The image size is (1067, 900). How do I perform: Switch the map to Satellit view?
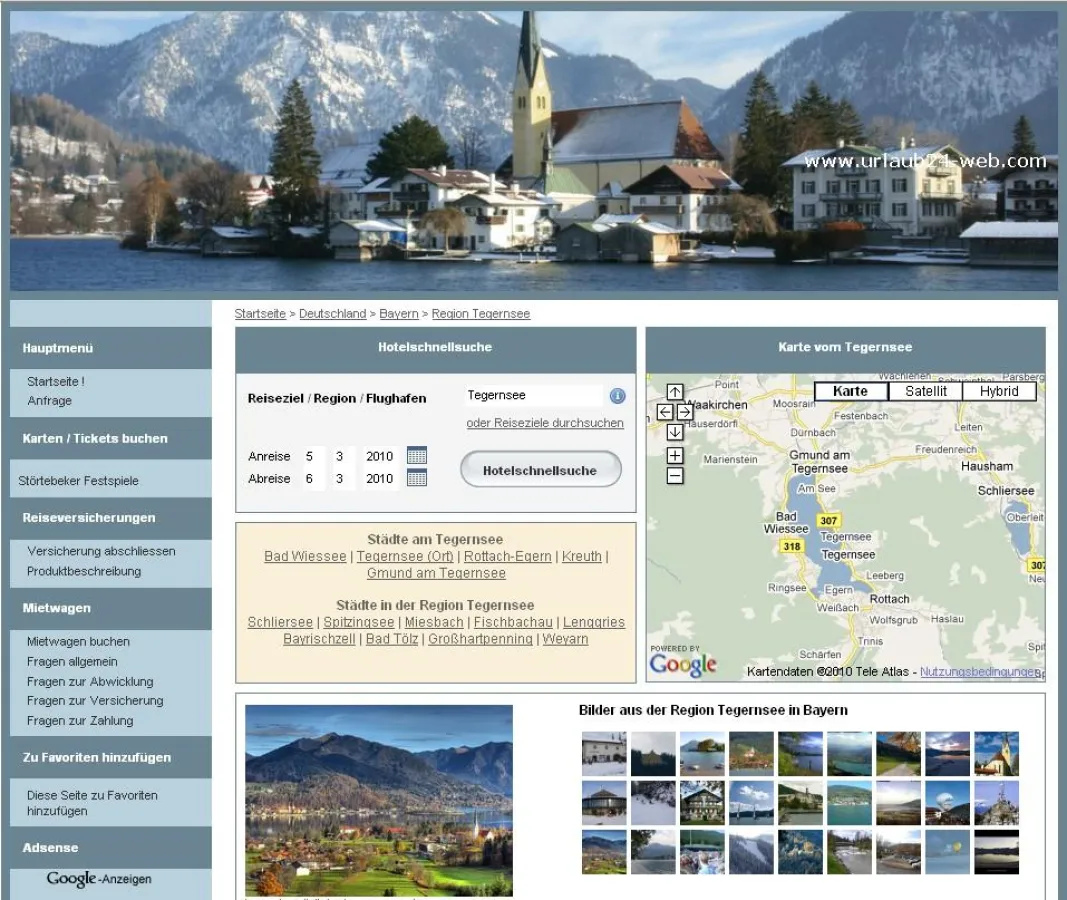925,391
